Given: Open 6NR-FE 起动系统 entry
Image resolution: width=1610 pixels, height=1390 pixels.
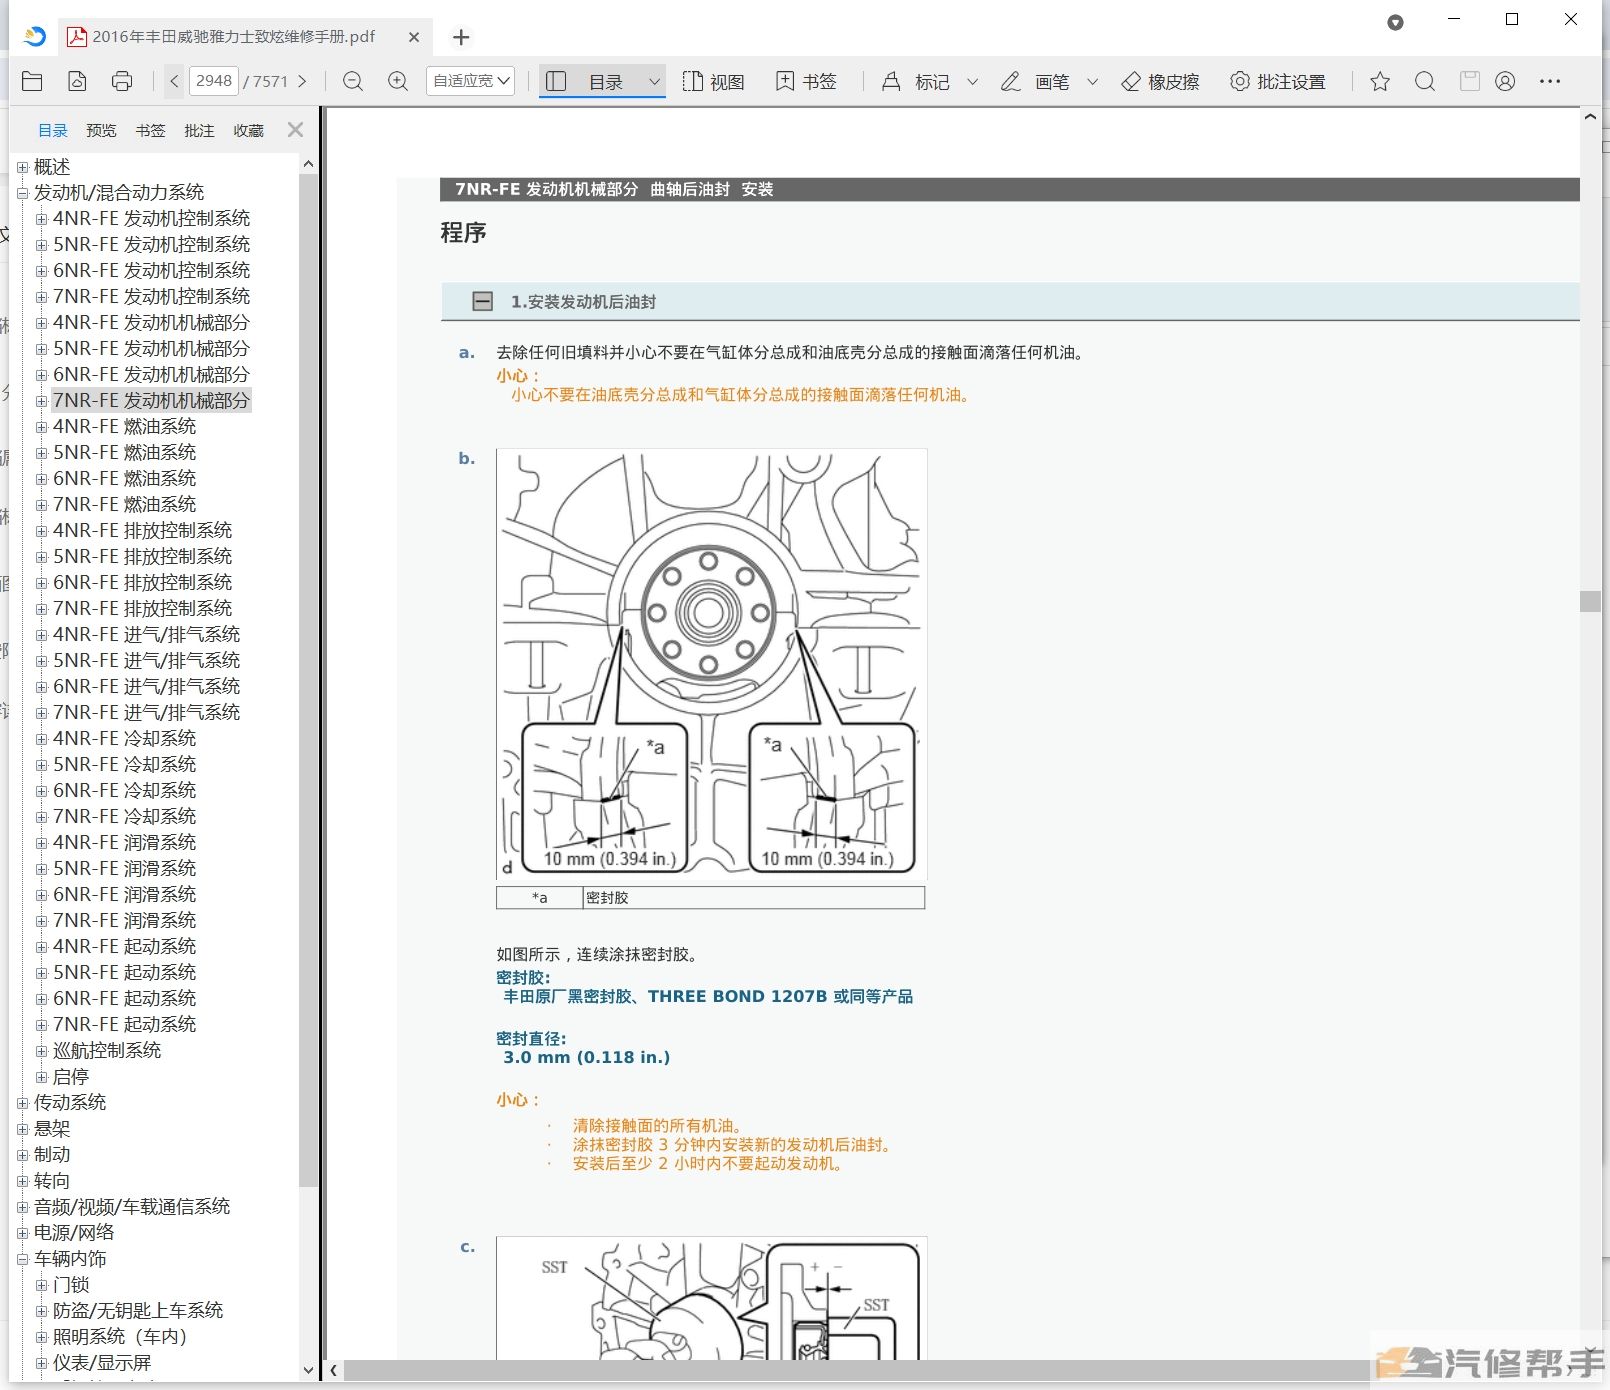Looking at the screenshot, I should pyautogui.click(x=124, y=999).
